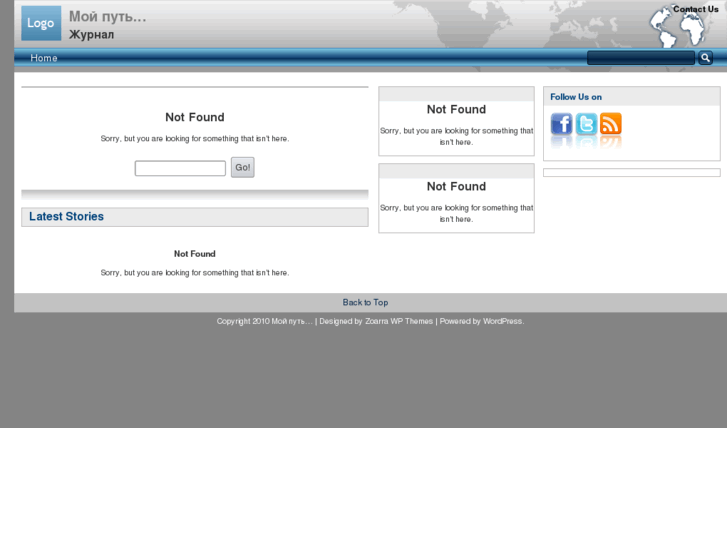The image size is (727, 545).
Task: Click the Follow Us on heading
Action: 576,97
